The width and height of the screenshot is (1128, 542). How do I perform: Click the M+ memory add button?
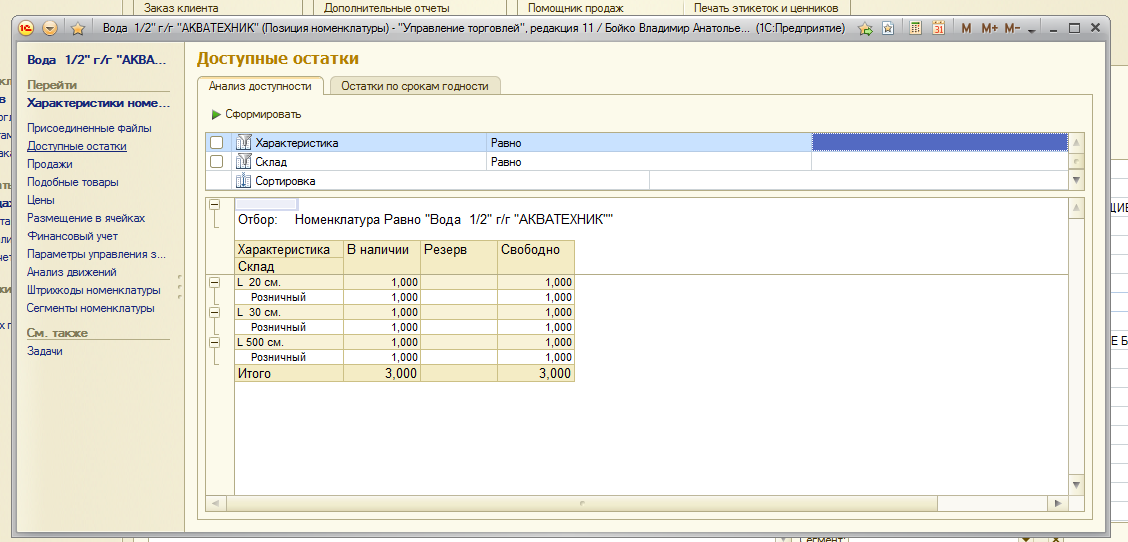tap(989, 29)
